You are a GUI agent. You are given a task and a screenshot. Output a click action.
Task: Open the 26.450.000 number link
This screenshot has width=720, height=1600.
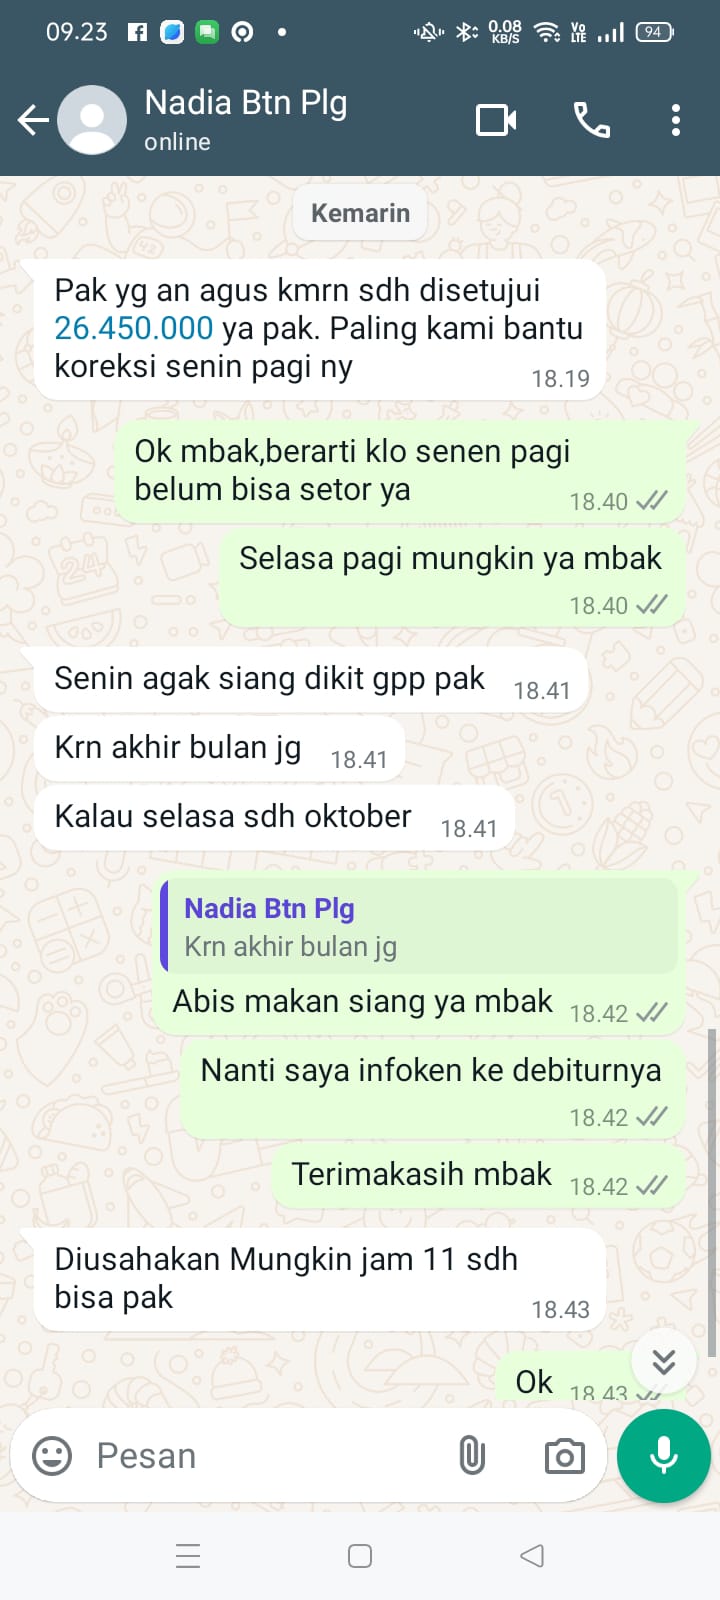coord(133,328)
